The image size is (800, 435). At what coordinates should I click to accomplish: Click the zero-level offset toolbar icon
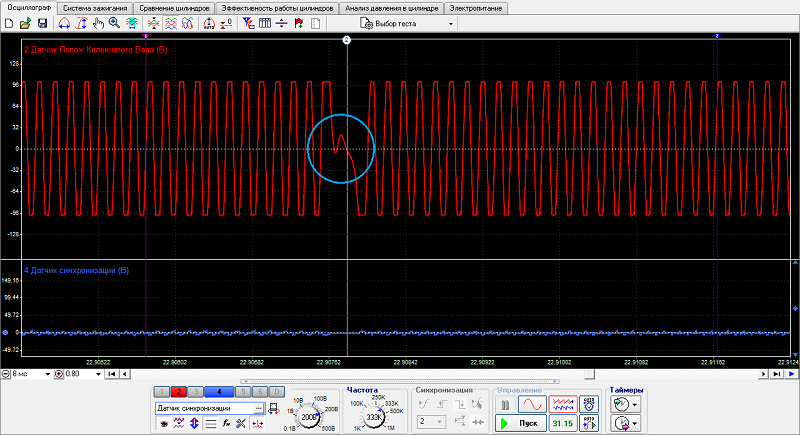226,23
